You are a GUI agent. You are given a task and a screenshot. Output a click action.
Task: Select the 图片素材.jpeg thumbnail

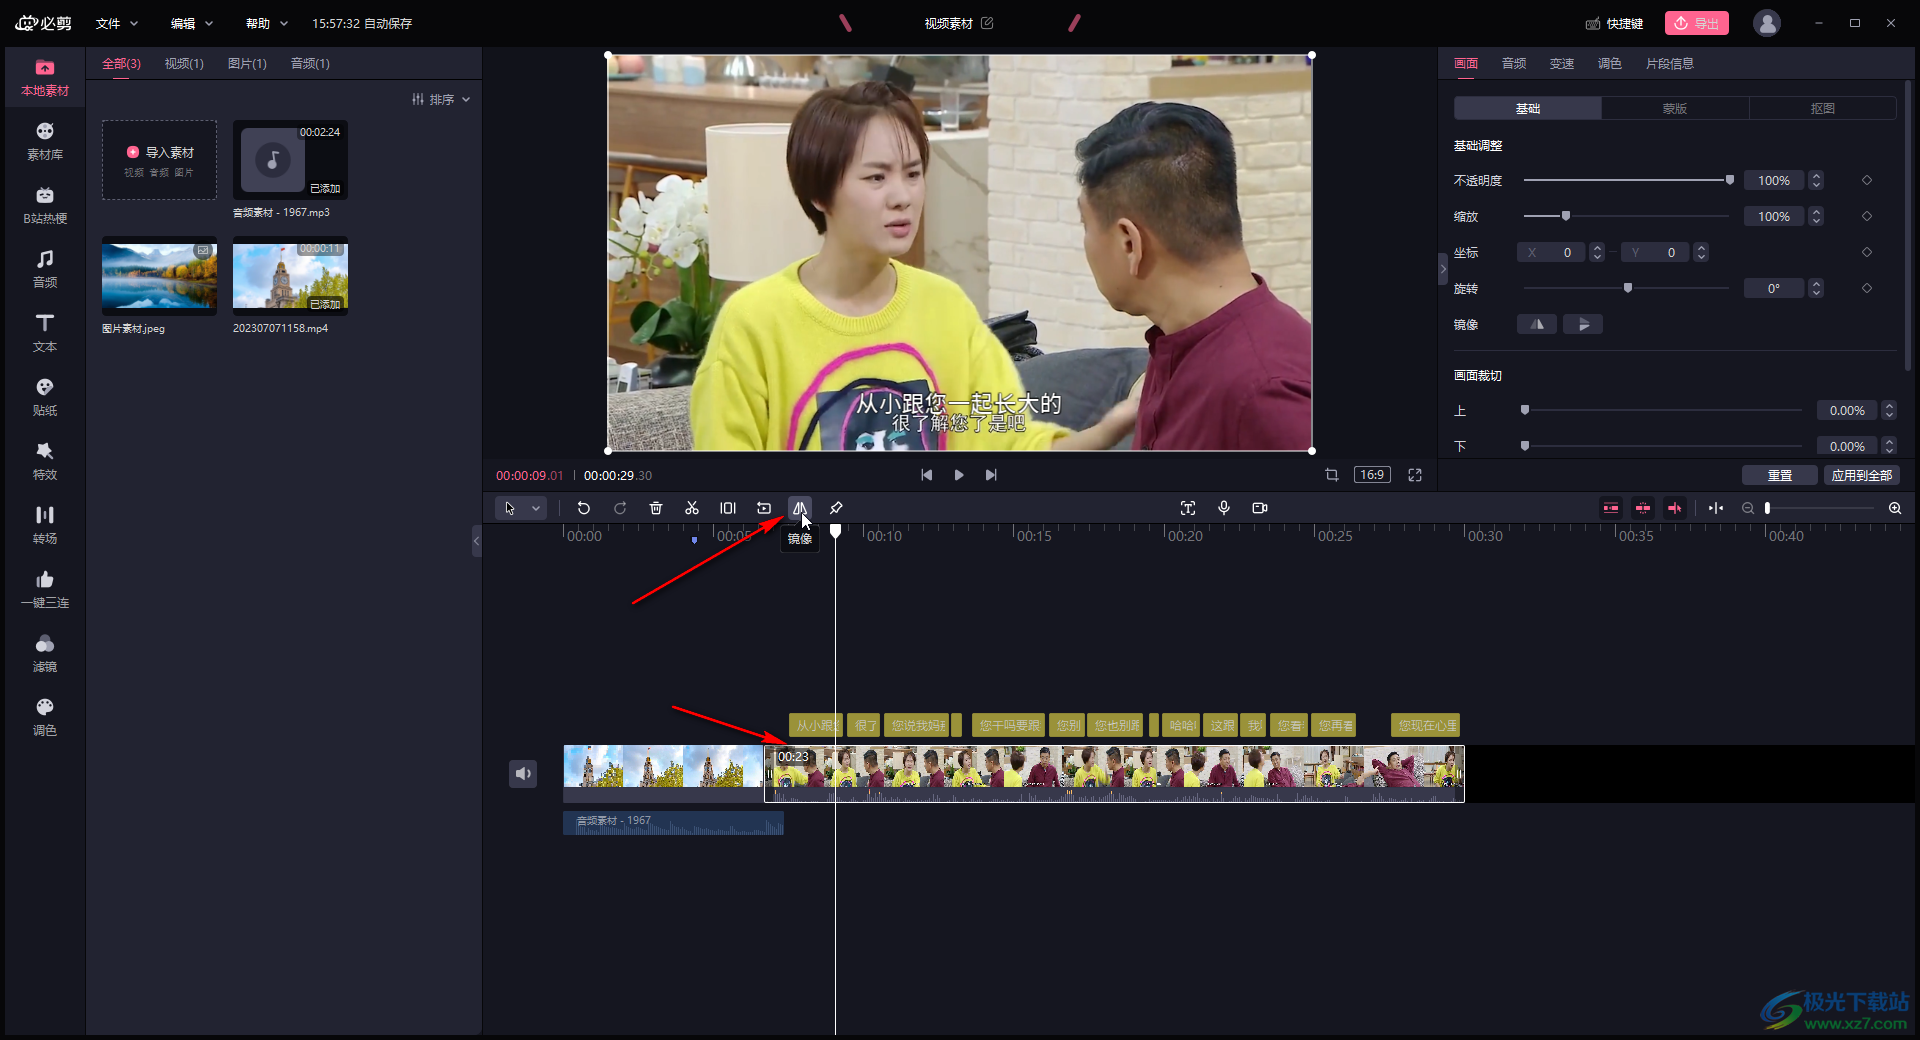pyautogui.click(x=159, y=276)
